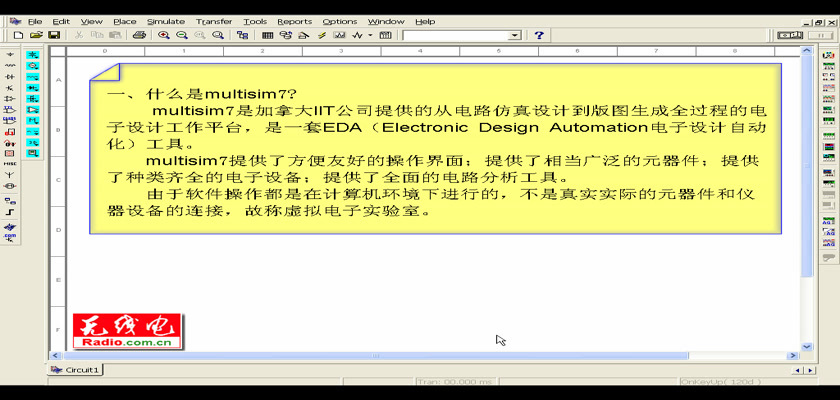The image size is (840, 400).
Task: Open the MISC component group
Action: 10,163
